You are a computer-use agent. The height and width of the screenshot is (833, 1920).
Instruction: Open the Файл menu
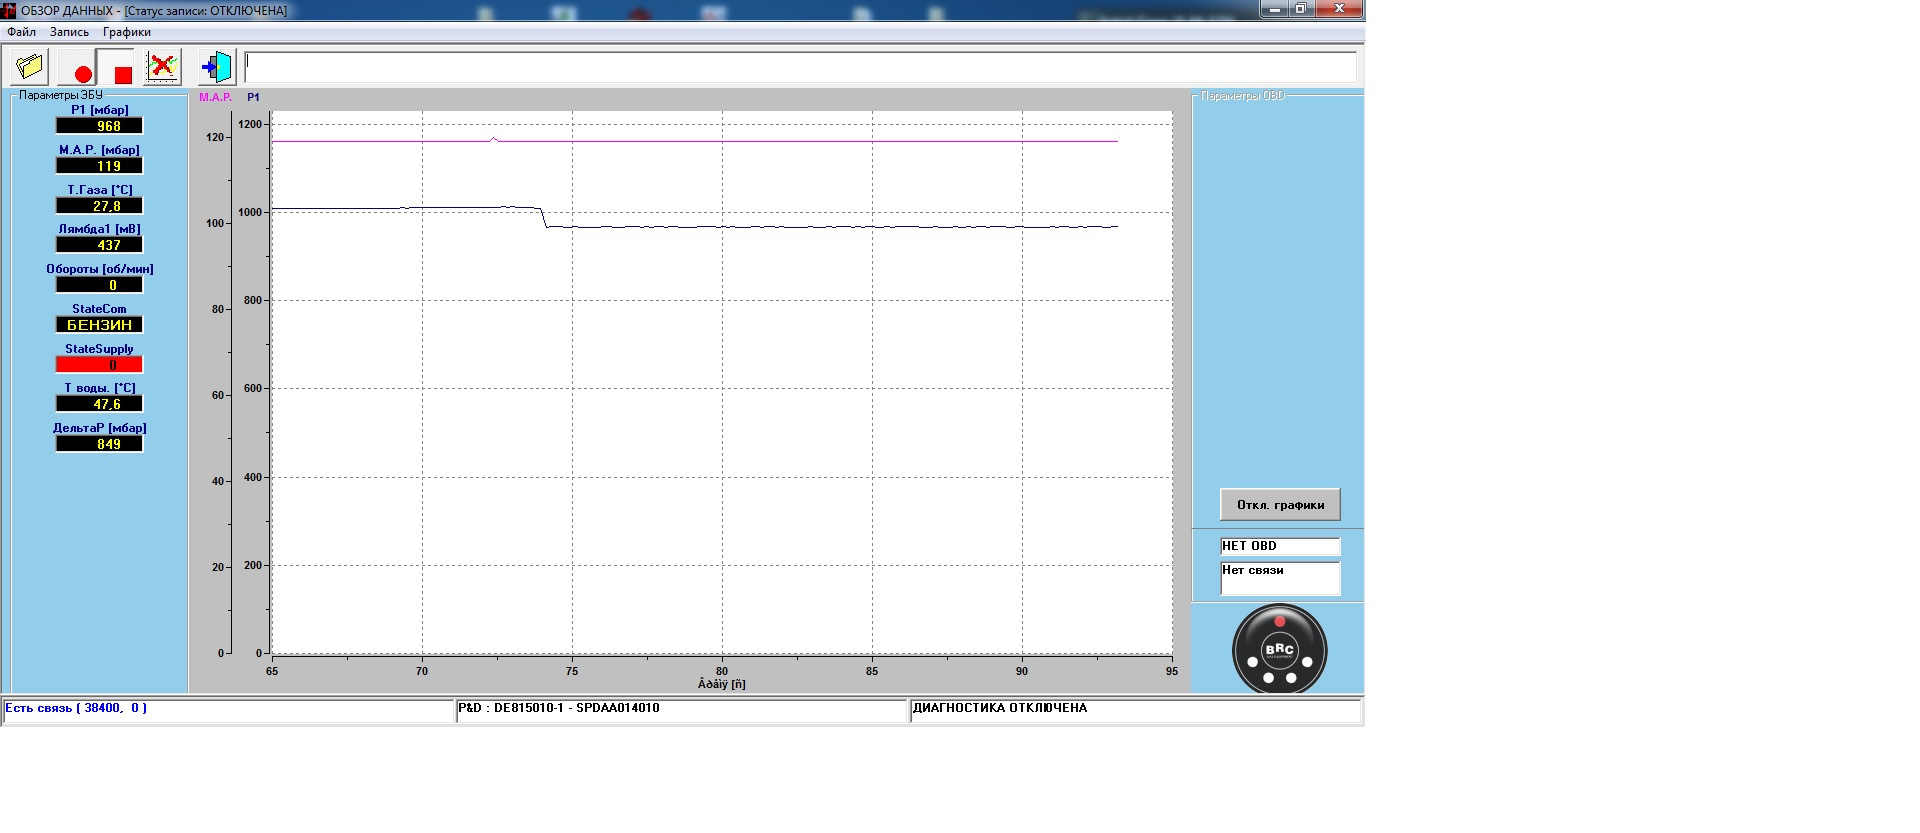pyautogui.click(x=21, y=32)
